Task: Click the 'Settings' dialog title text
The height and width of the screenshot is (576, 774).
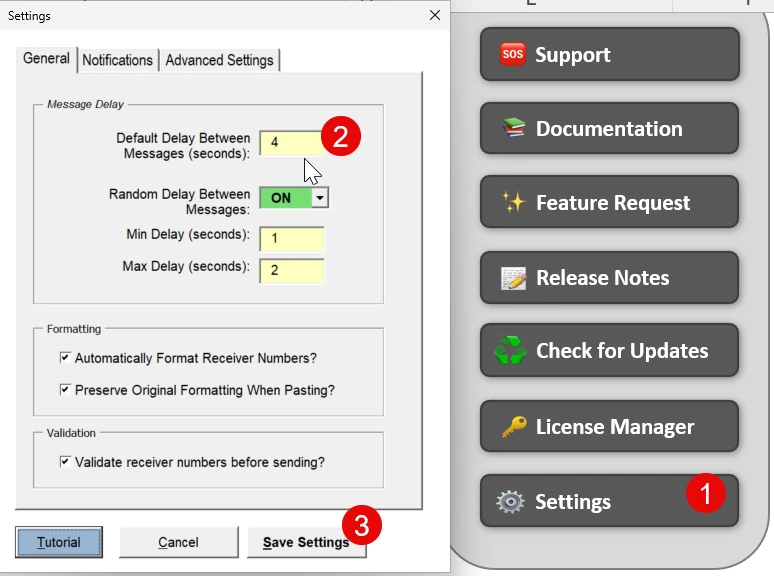Action: (29, 16)
